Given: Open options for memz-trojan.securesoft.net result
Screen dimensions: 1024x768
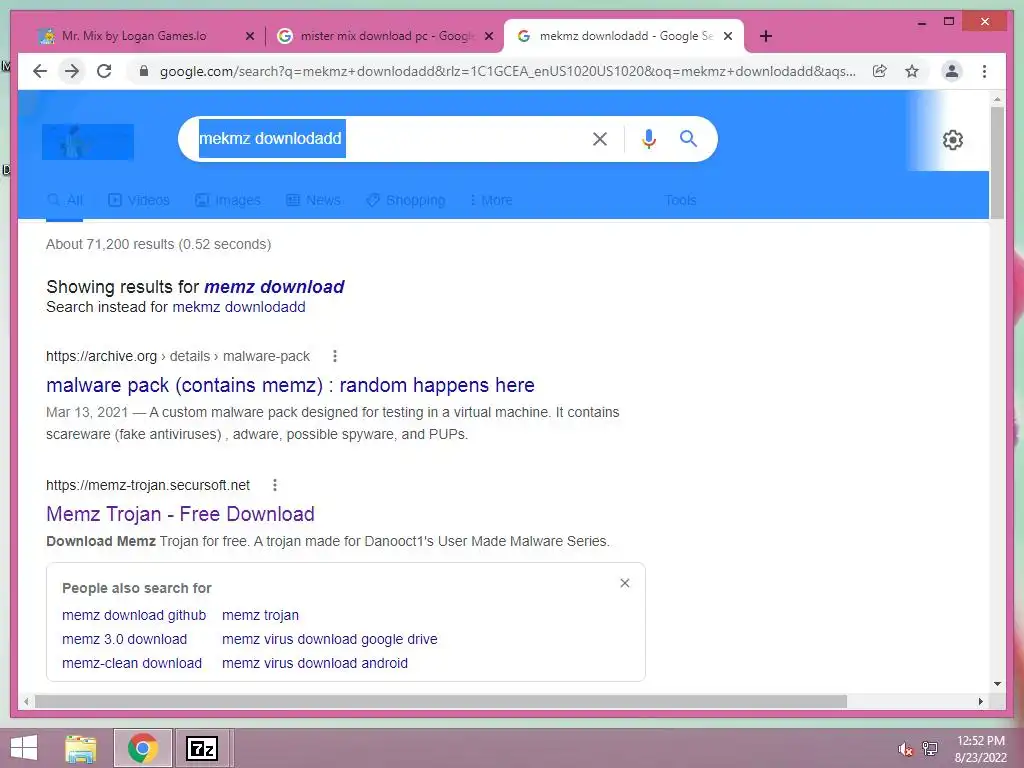Looking at the screenshot, I should pos(275,485).
